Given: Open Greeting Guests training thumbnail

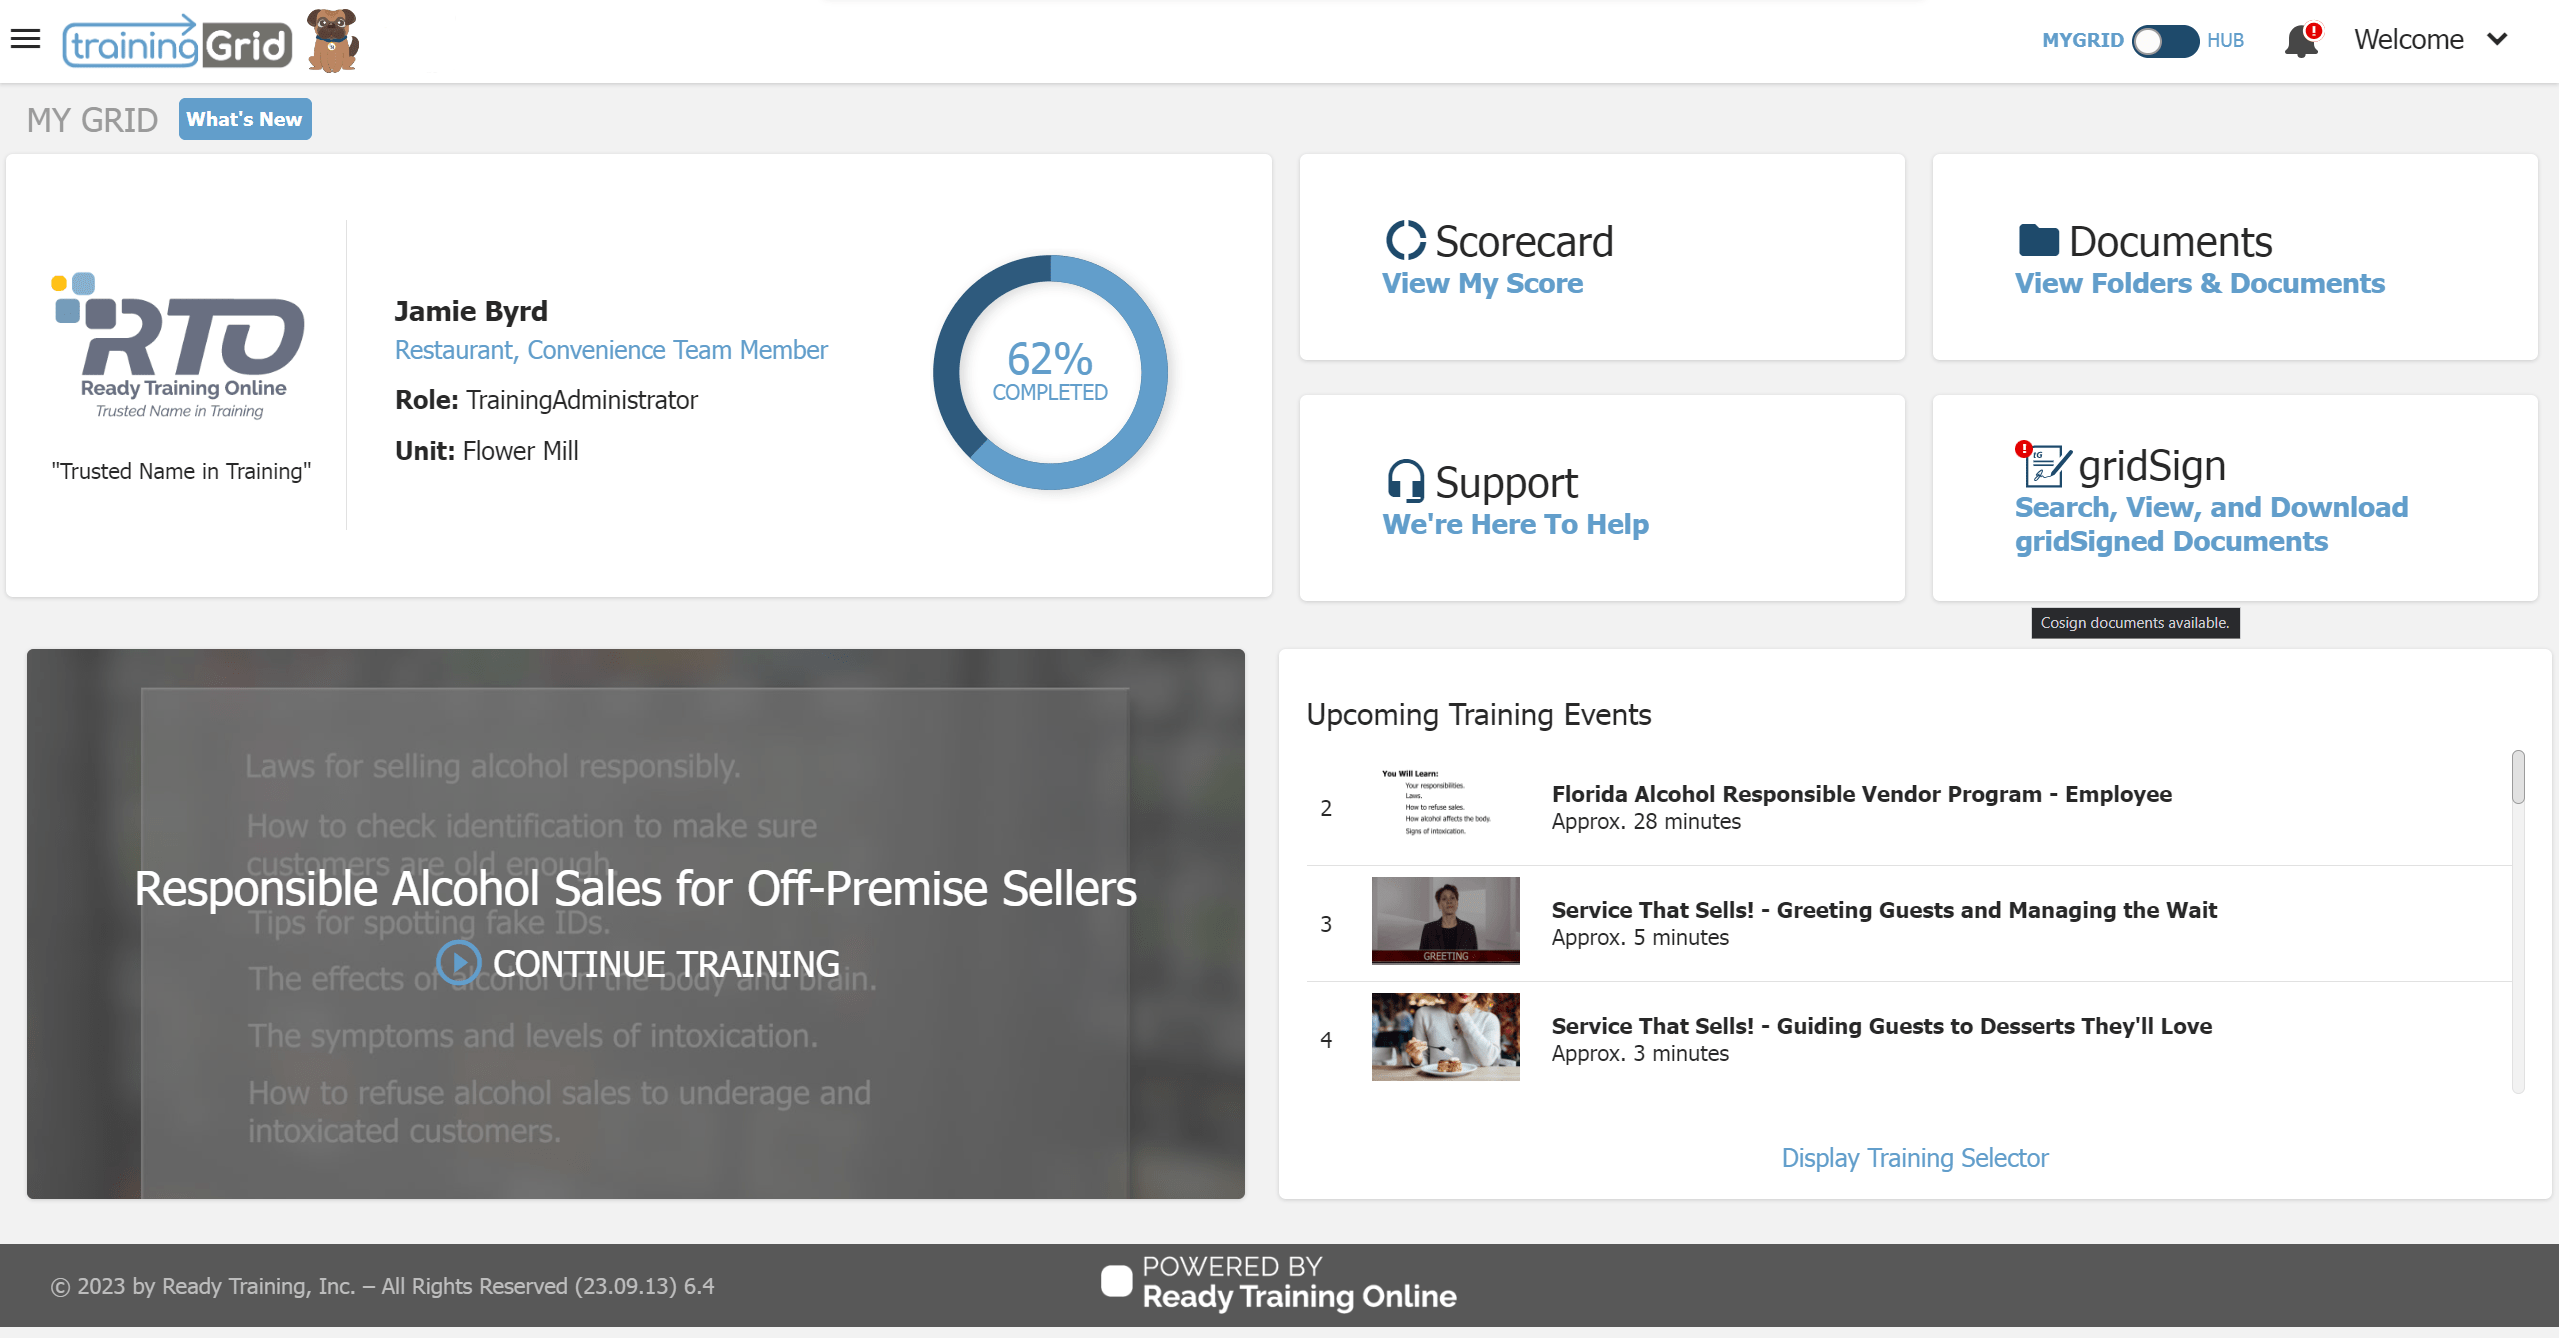Looking at the screenshot, I should tap(1445, 920).
